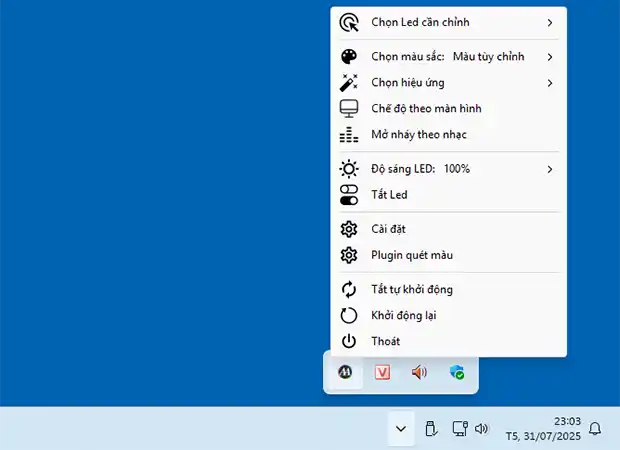
Task: Click the magic wand effects icon
Action: click(349, 83)
